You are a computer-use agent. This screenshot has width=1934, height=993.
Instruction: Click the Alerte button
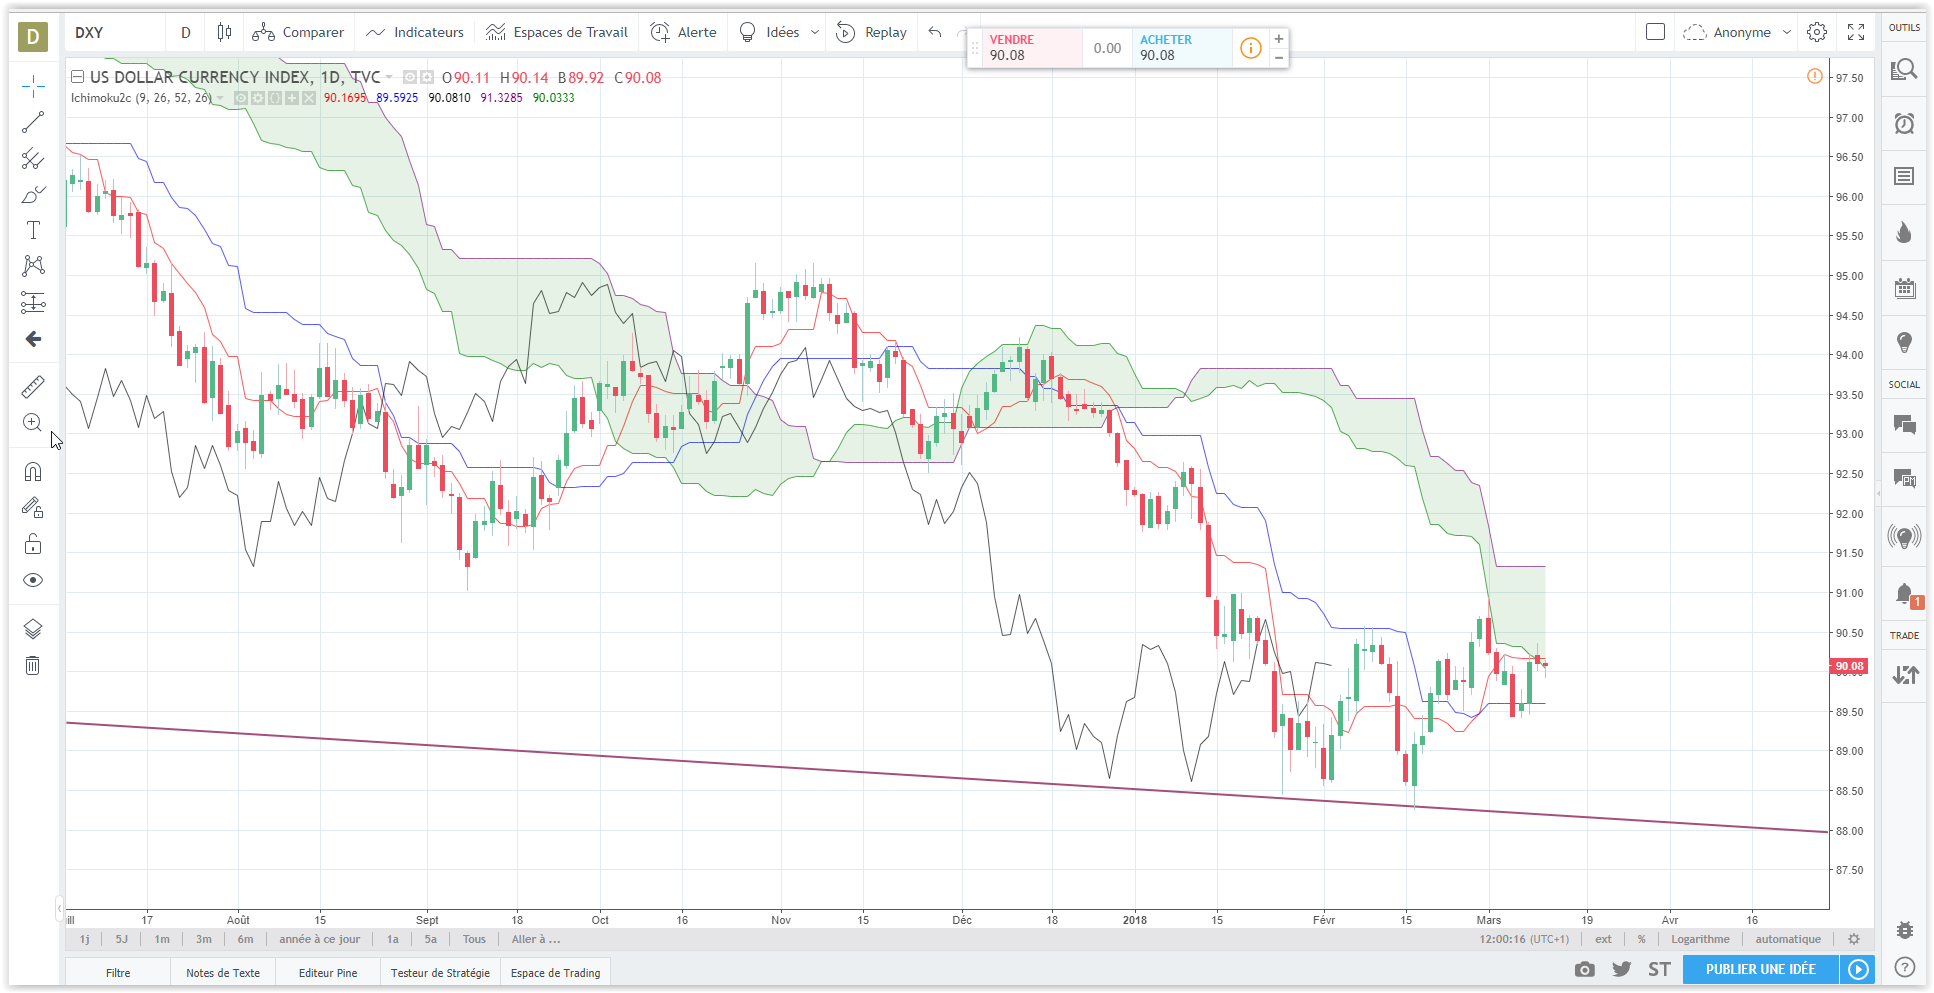(x=684, y=32)
